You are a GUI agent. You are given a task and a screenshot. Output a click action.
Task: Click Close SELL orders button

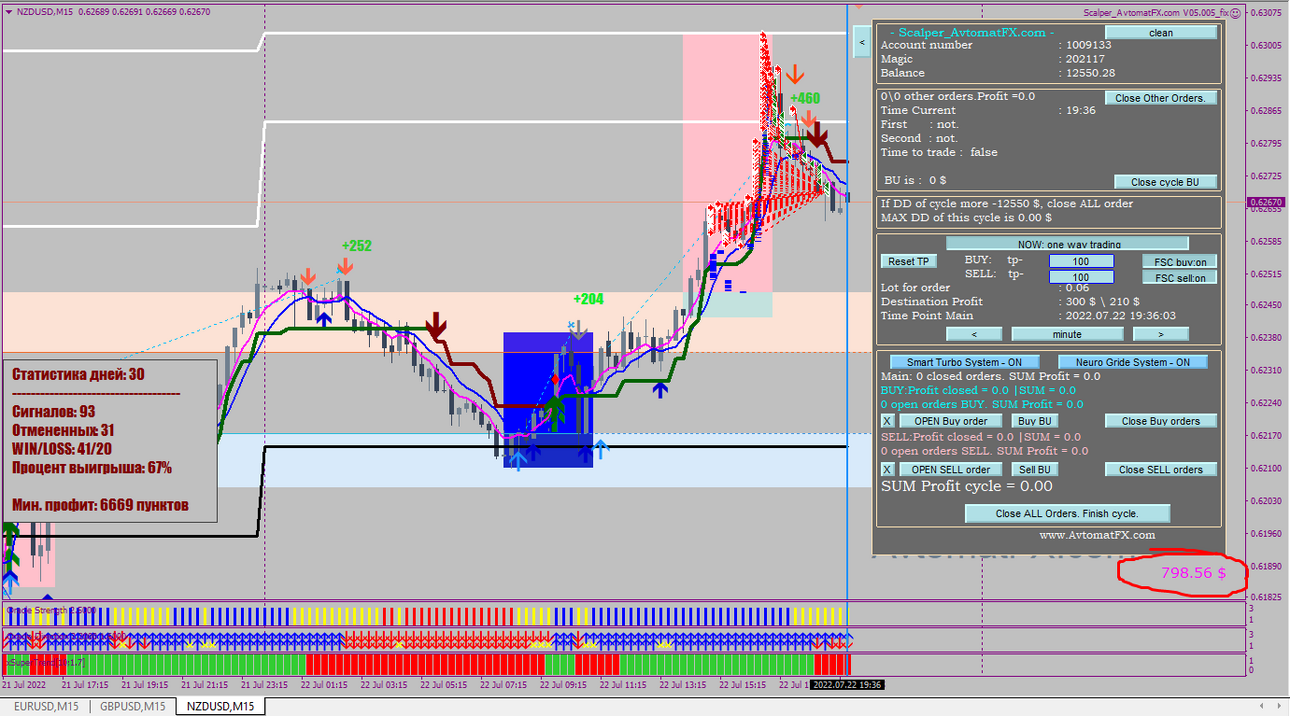1161,469
